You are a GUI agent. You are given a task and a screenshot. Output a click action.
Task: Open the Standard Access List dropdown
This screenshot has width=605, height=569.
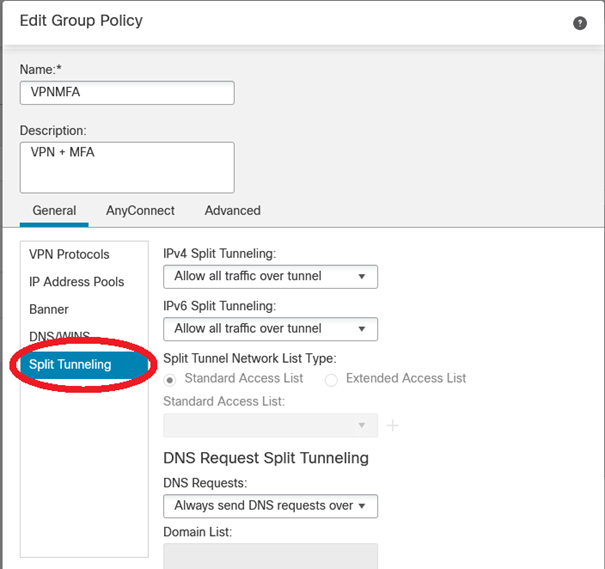[270, 425]
